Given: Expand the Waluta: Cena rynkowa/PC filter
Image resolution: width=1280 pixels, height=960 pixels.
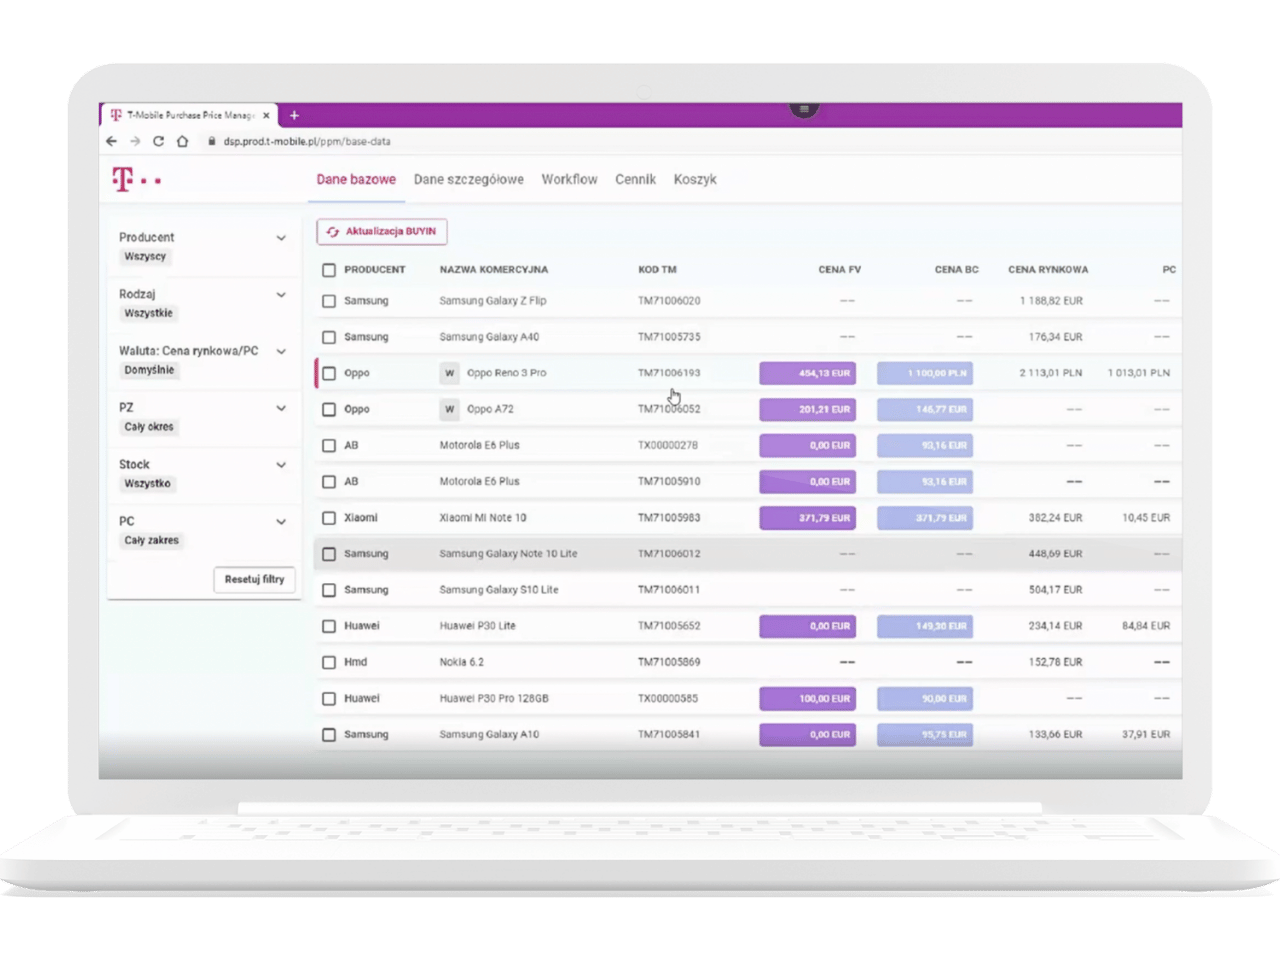Looking at the screenshot, I should coord(281,352).
